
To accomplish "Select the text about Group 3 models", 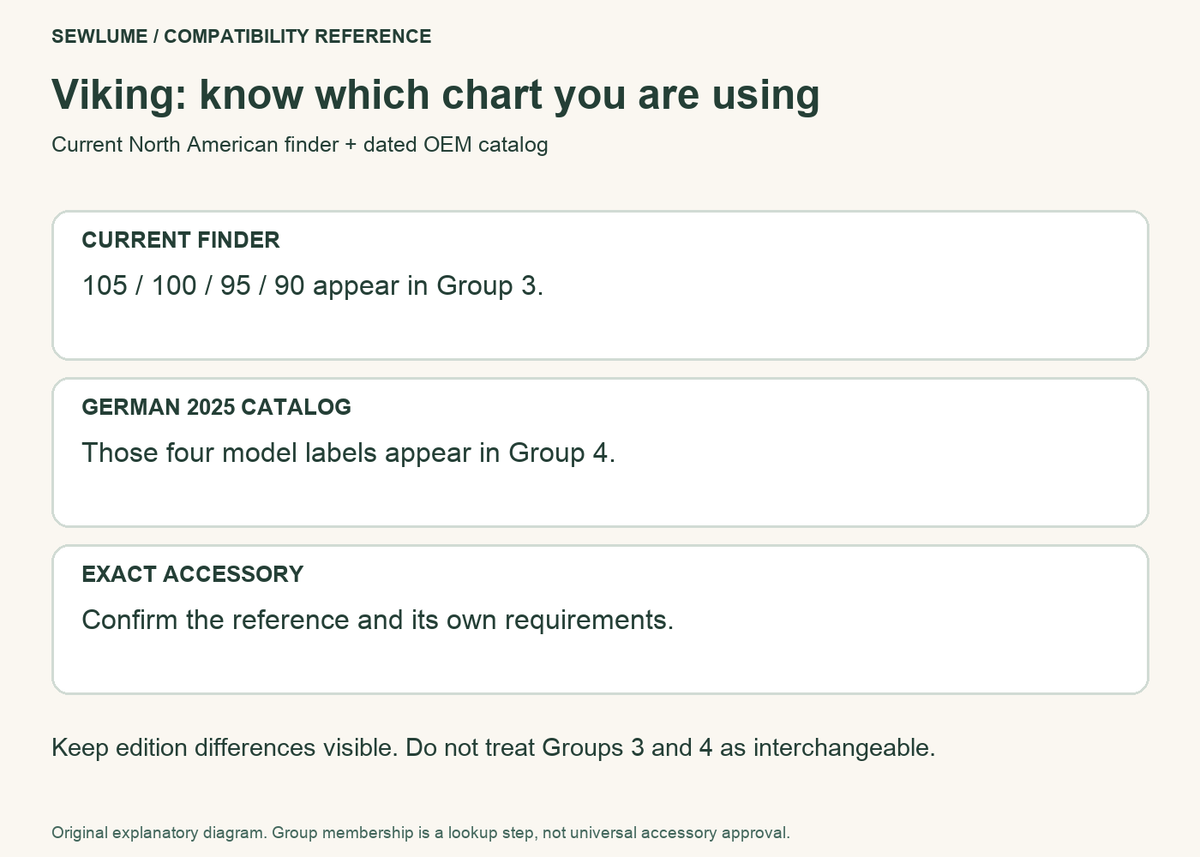I will (313, 286).
